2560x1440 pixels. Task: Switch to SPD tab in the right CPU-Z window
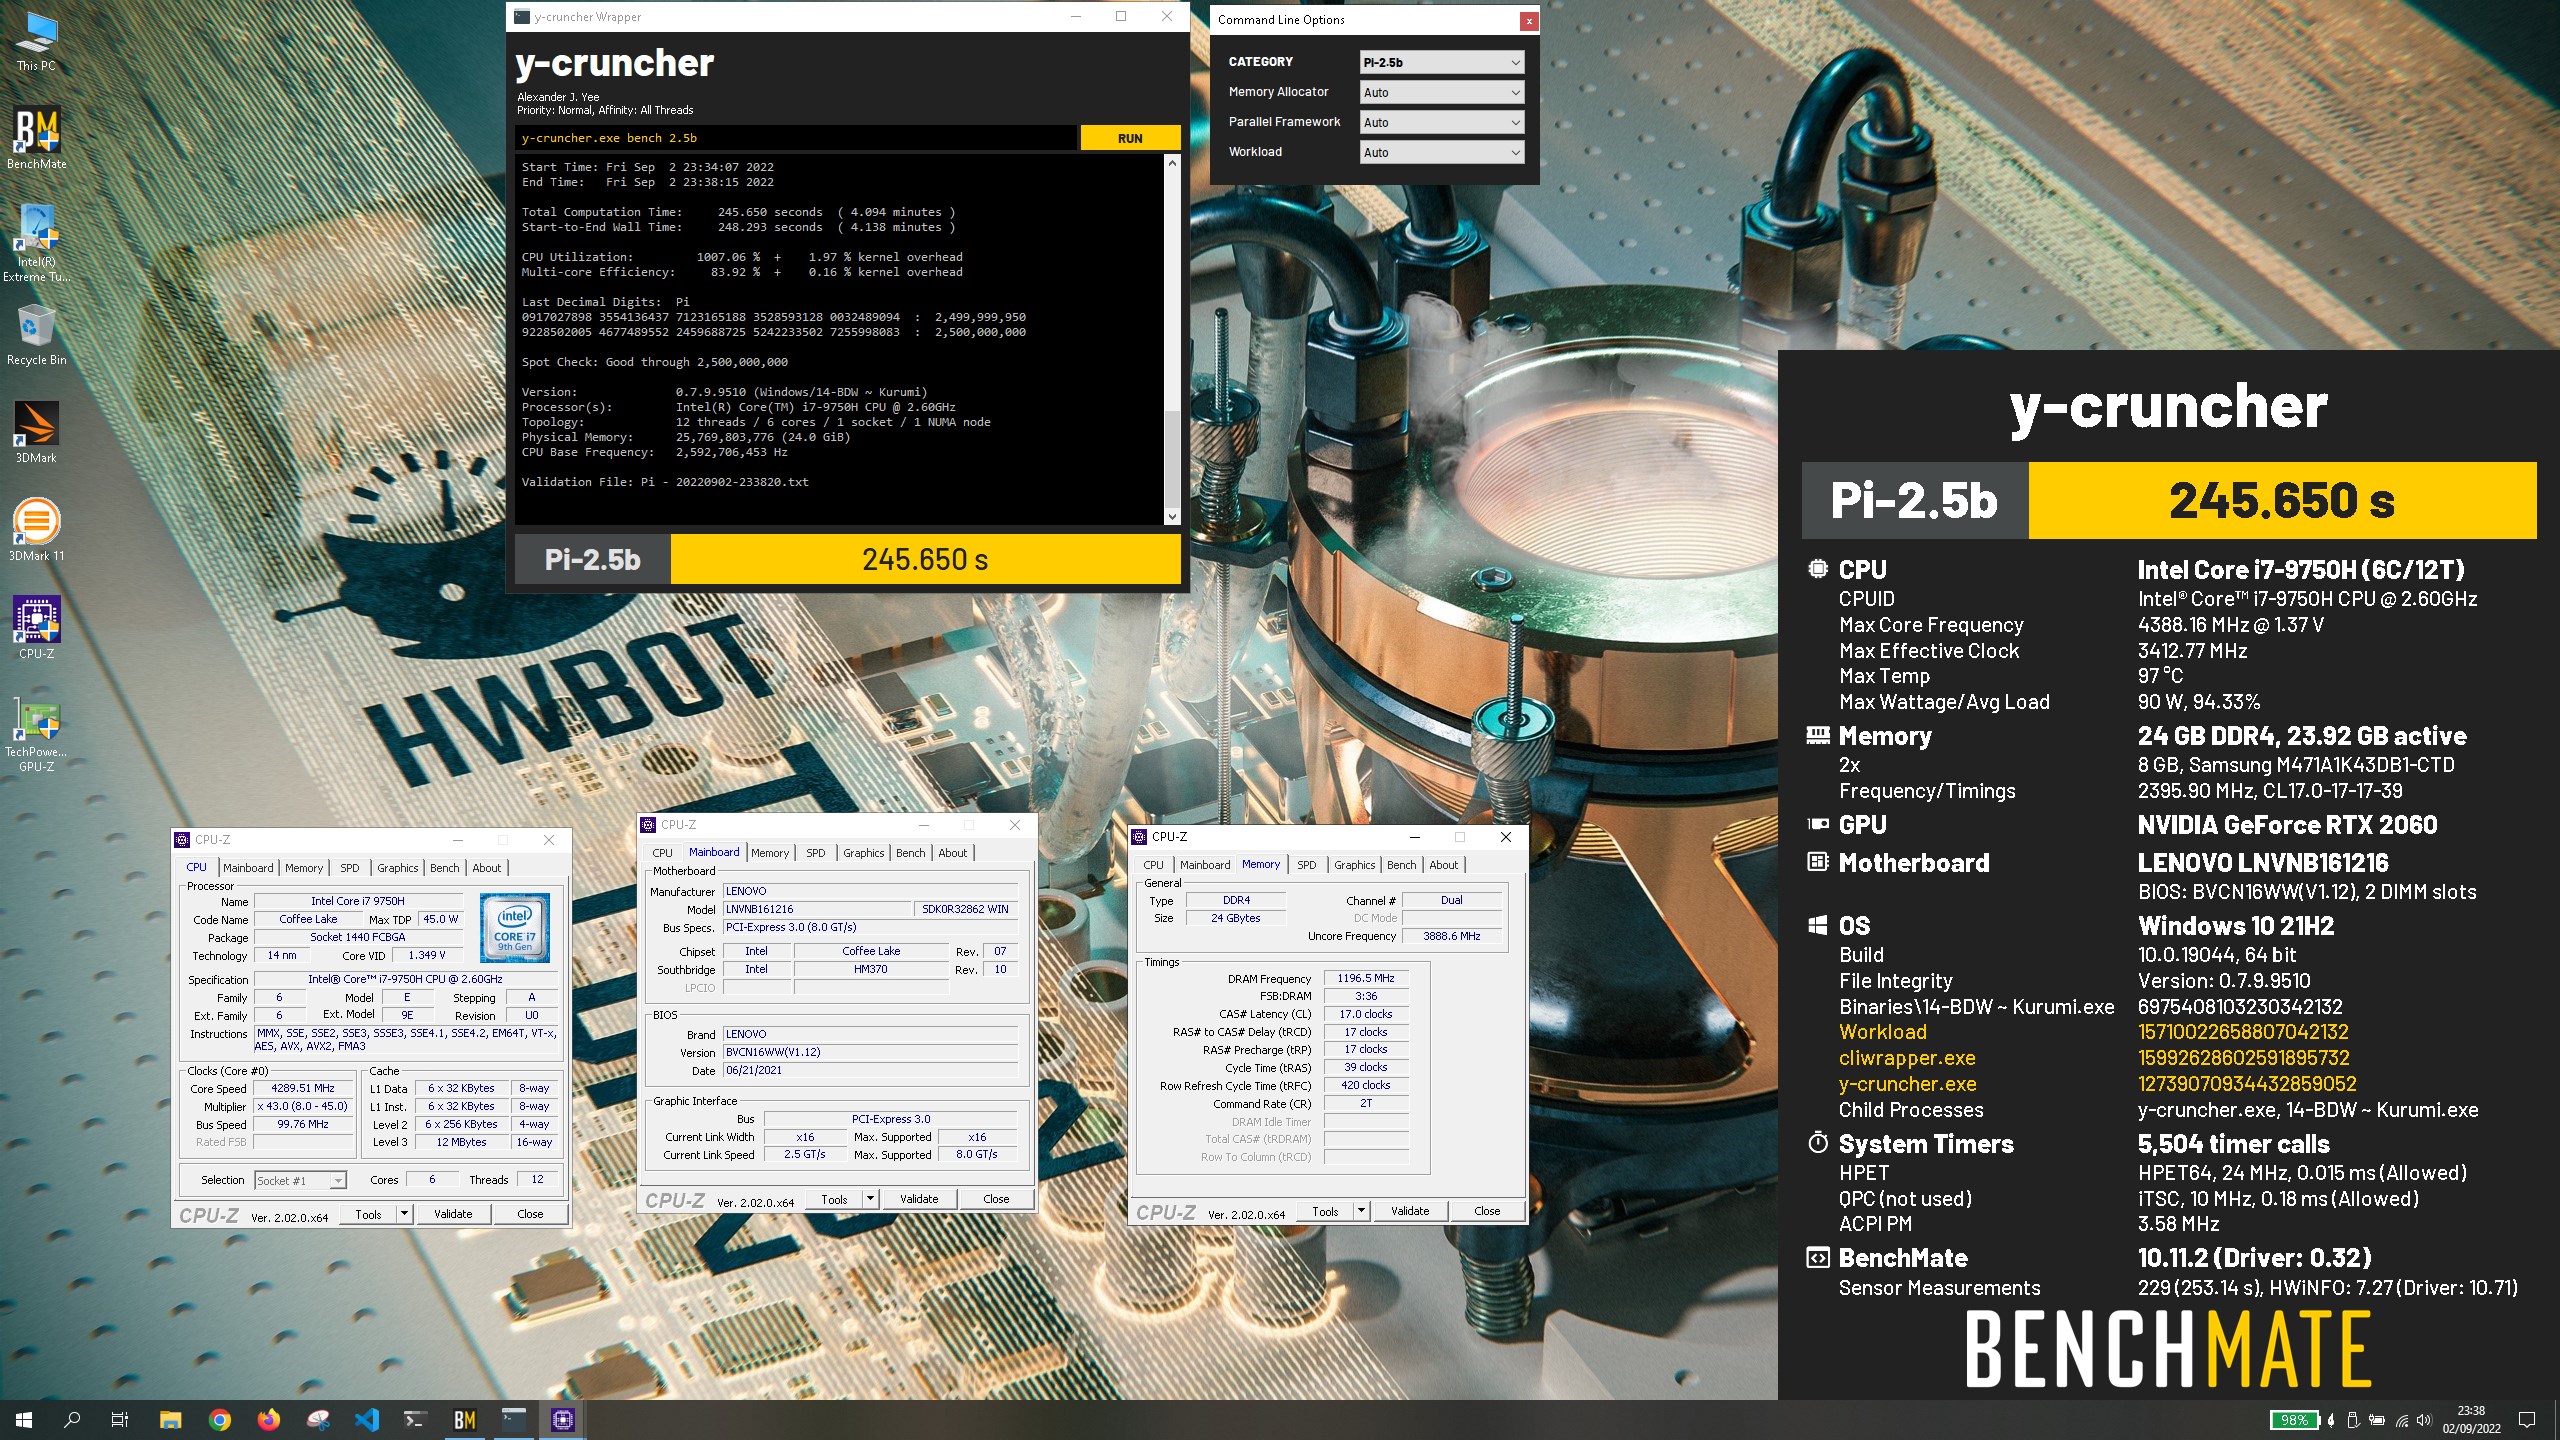tap(1307, 865)
